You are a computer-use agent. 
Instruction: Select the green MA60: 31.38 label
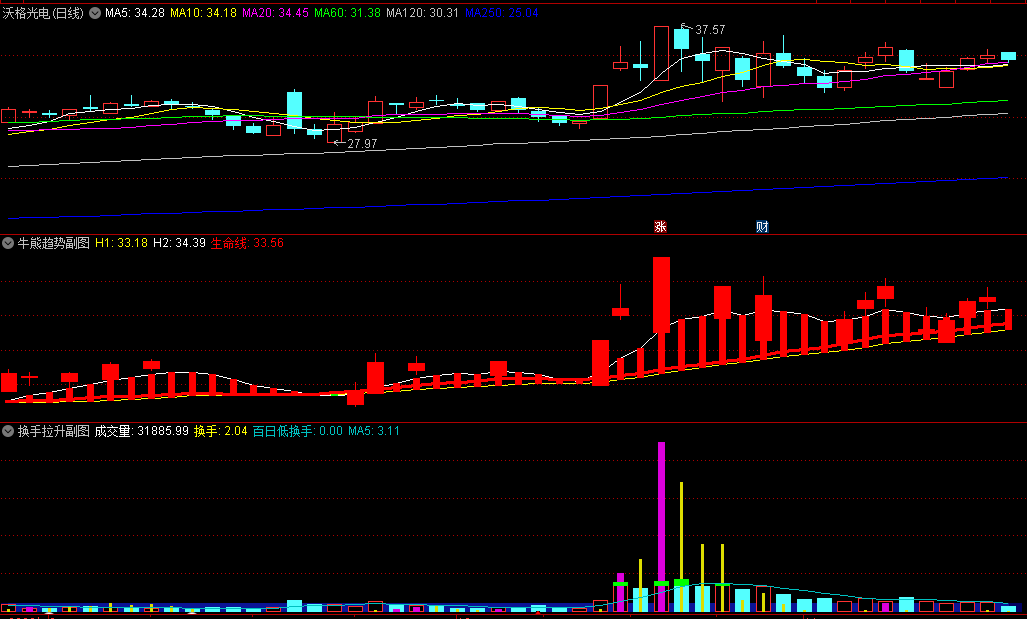point(347,12)
